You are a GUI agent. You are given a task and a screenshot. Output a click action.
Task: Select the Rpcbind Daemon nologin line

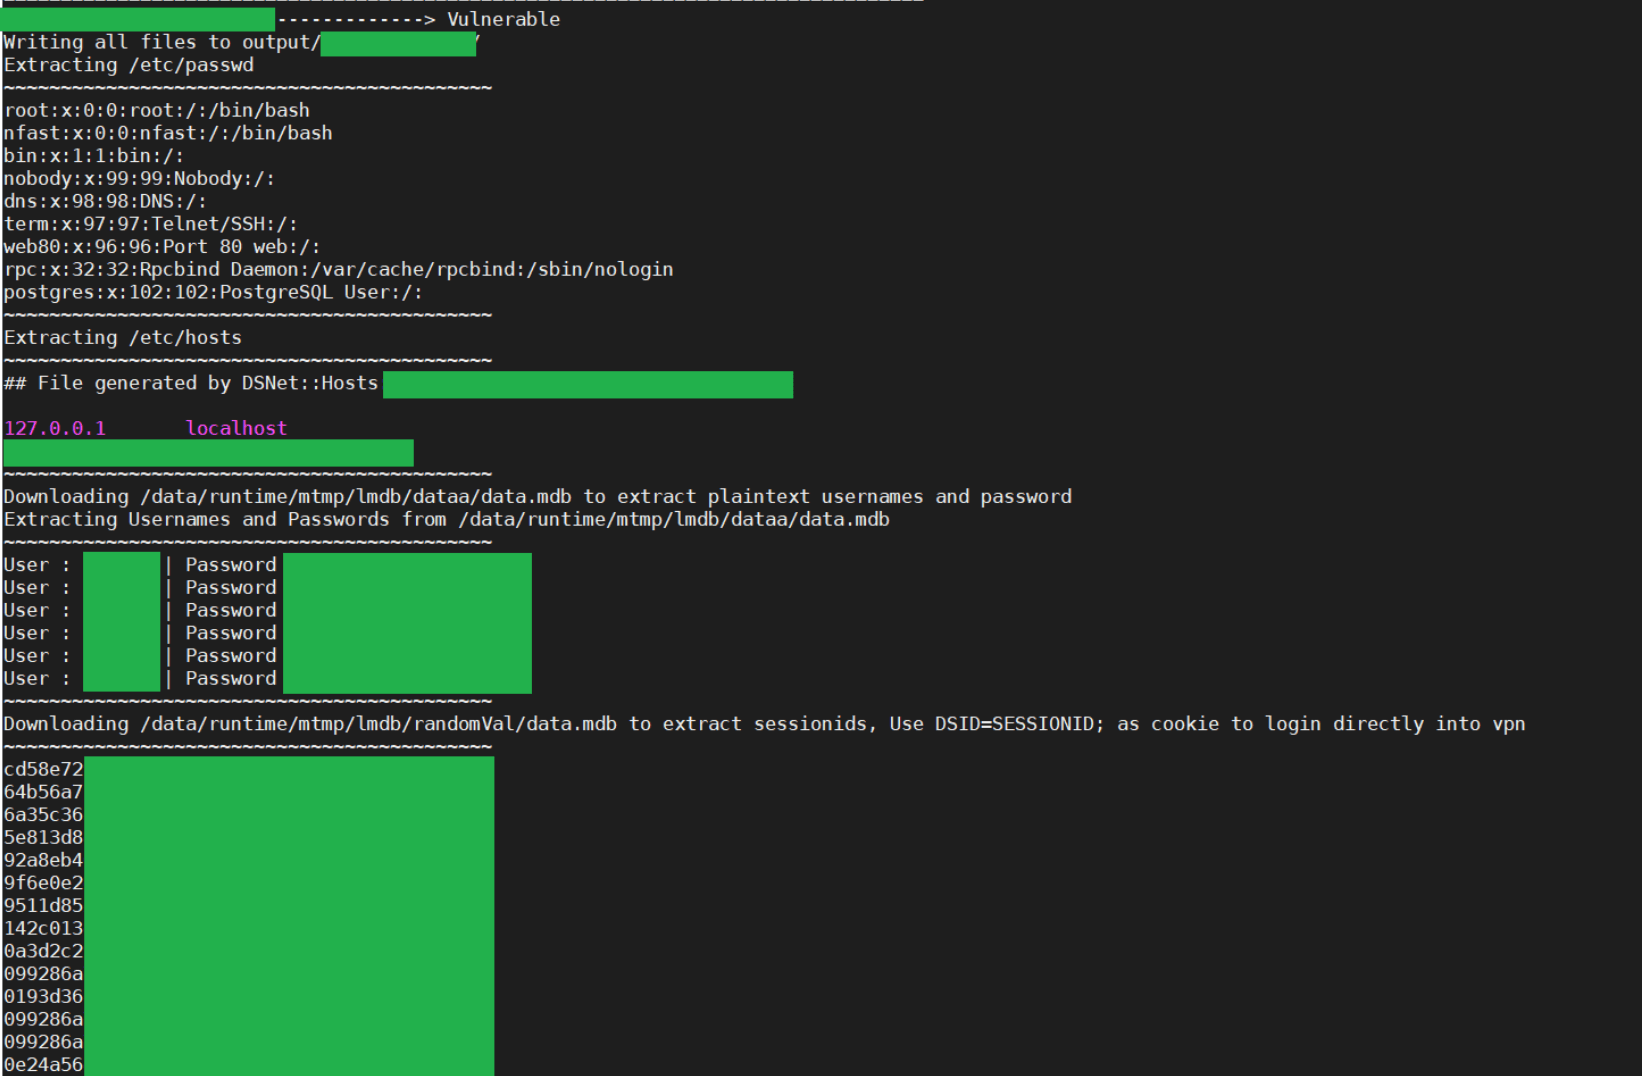pyautogui.click(x=339, y=268)
